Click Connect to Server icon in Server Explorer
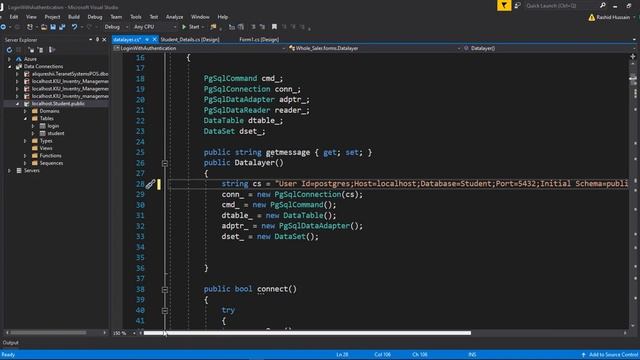 pyautogui.click(x=40, y=50)
